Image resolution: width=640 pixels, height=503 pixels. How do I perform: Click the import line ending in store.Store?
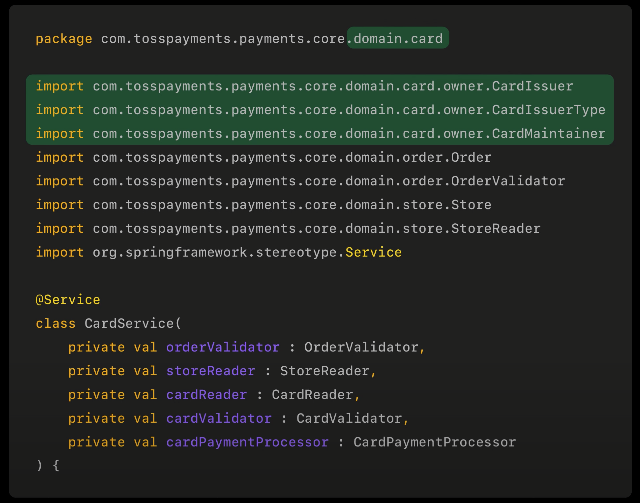[x=263, y=205]
